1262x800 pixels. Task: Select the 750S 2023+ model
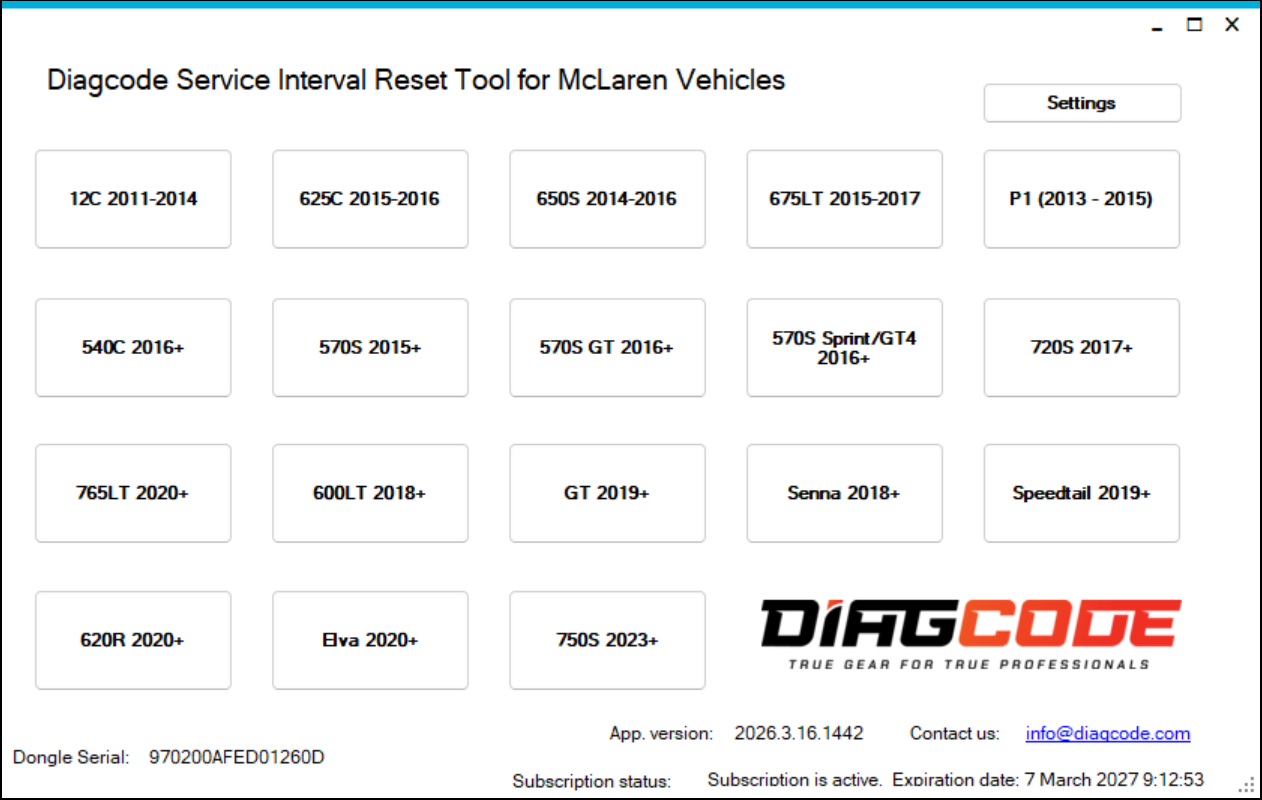(x=607, y=640)
